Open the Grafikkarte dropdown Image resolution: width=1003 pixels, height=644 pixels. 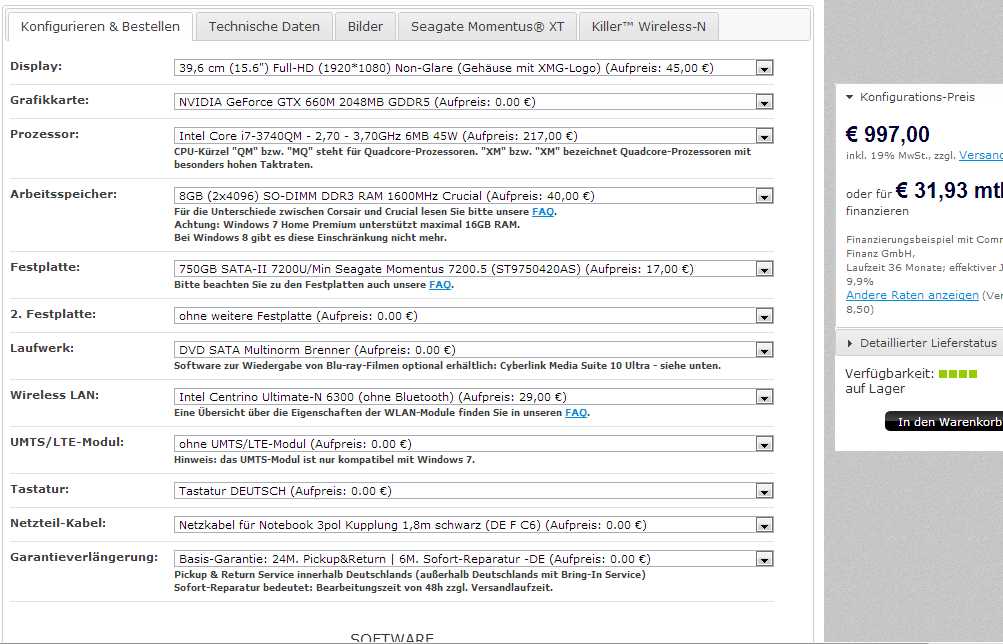(x=473, y=102)
